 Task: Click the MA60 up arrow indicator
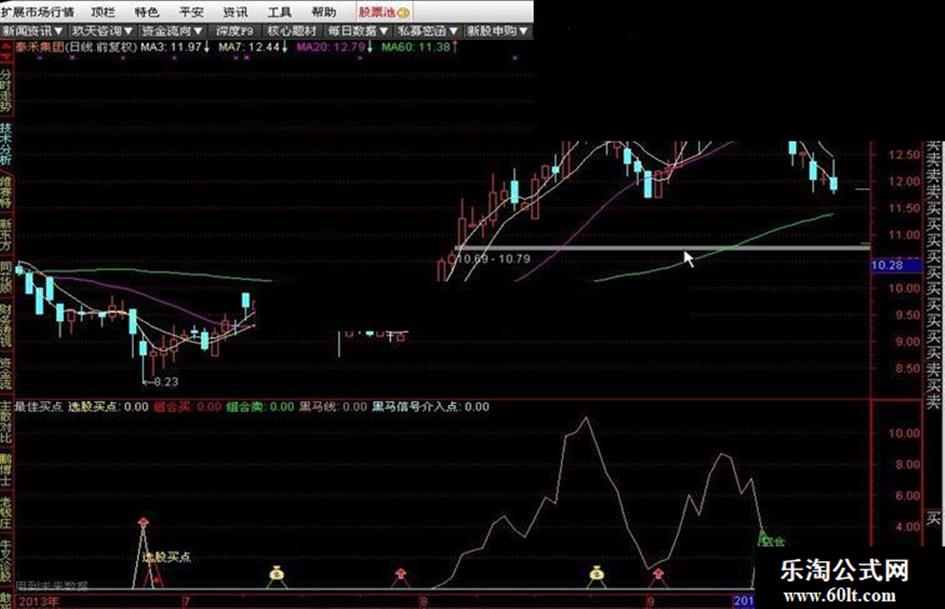click(454, 46)
